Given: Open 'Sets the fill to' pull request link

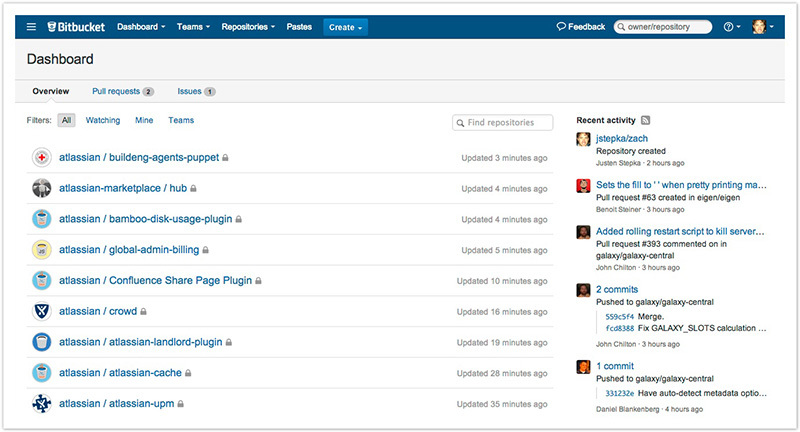Looking at the screenshot, I should pos(681,185).
